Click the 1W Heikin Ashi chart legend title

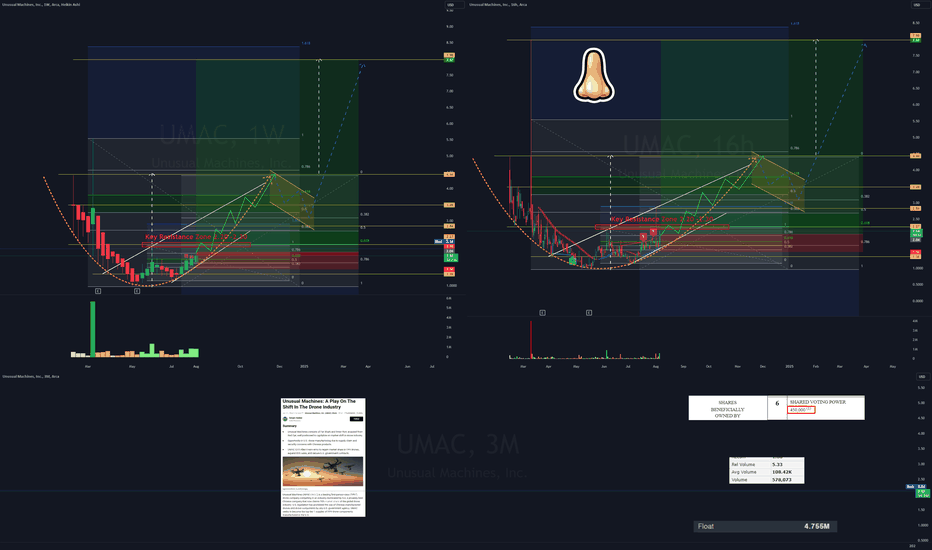41,5
